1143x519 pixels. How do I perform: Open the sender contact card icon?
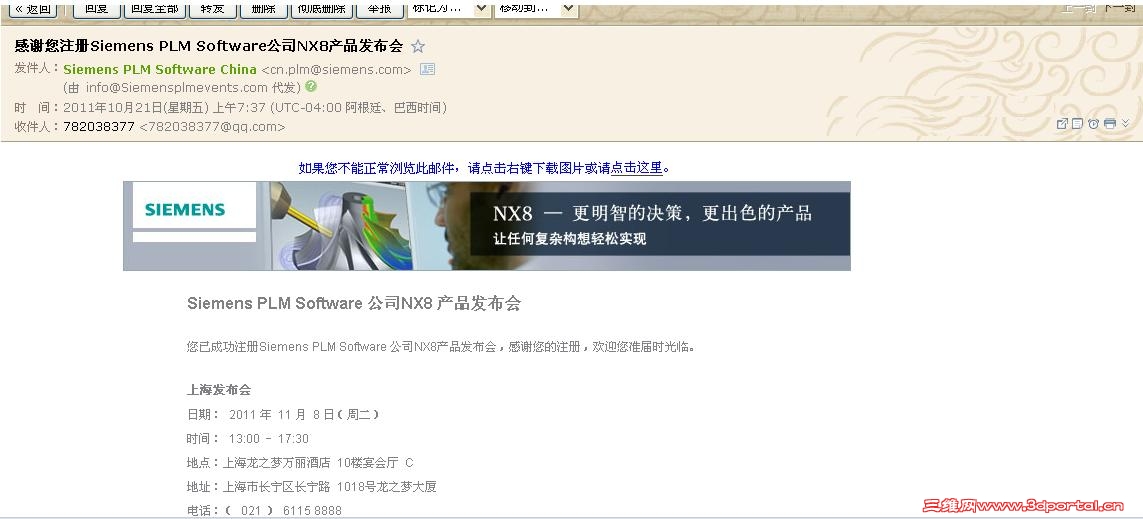[427, 69]
